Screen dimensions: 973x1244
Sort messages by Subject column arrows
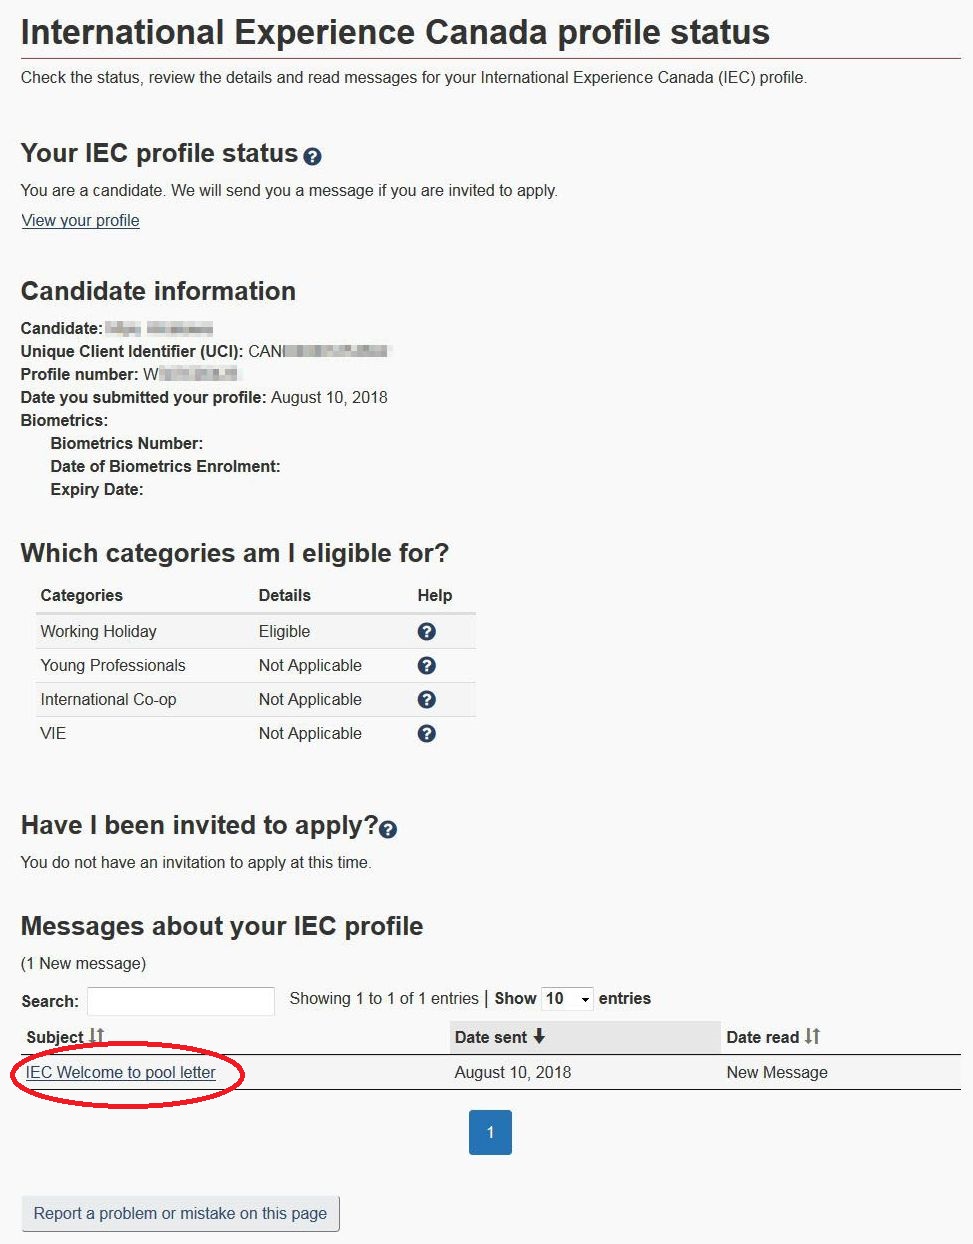point(96,1036)
